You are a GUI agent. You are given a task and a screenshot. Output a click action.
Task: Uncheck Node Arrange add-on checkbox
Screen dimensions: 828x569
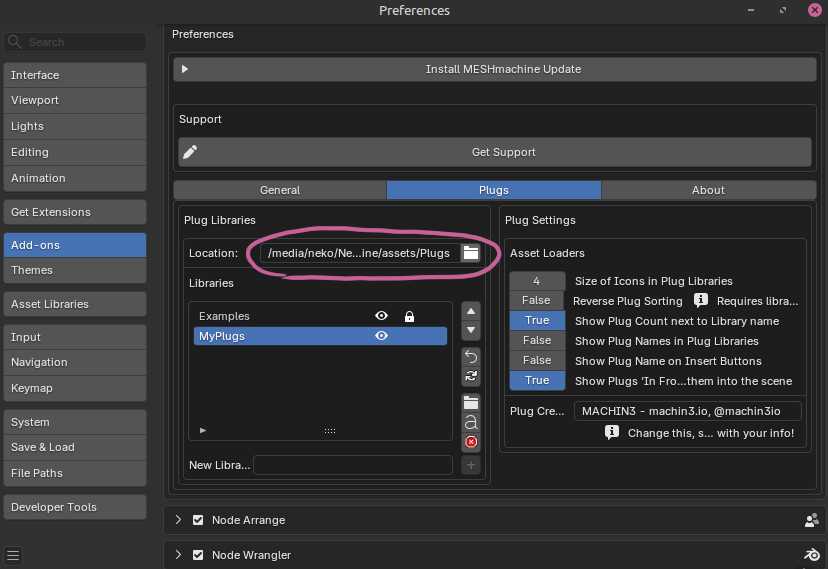198,520
